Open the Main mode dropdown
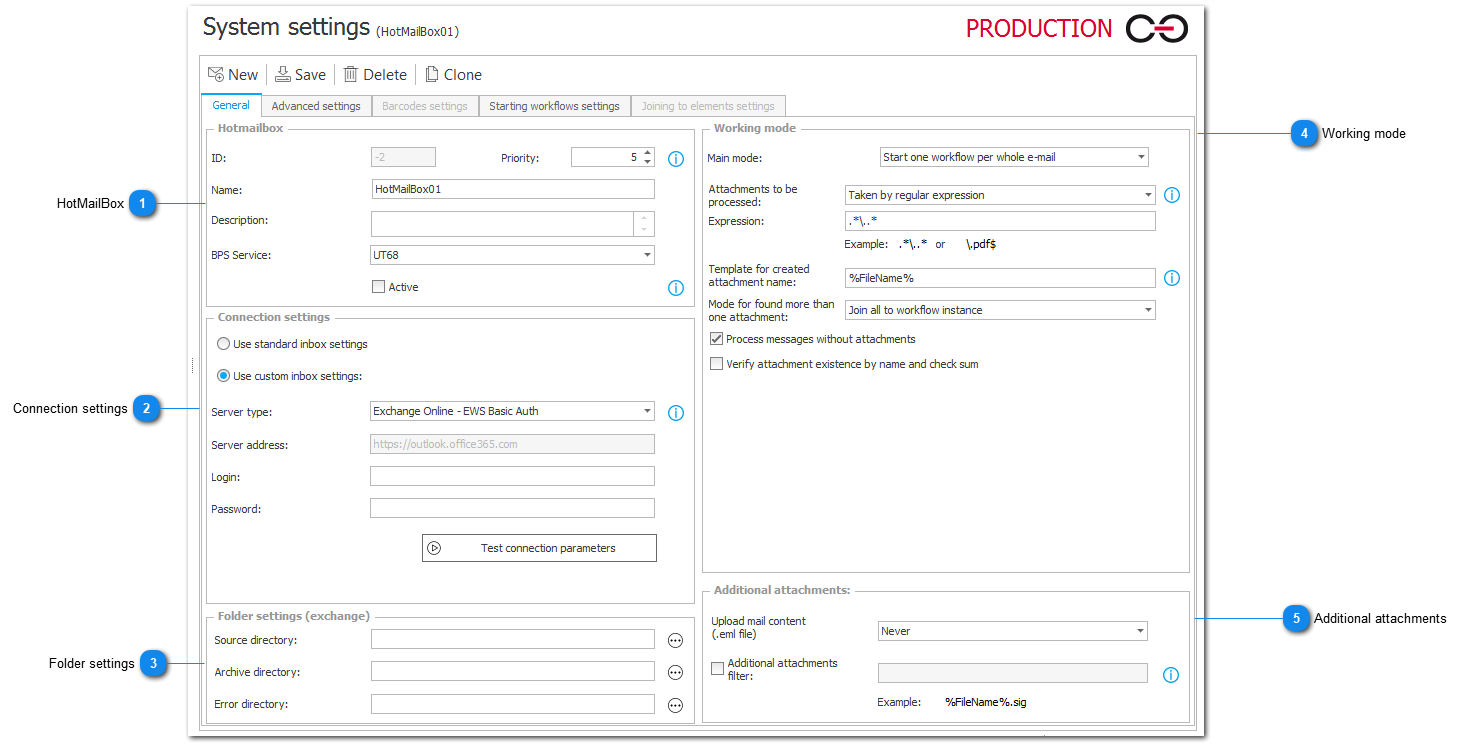This screenshot has height=746, width=1464. 1013,157
